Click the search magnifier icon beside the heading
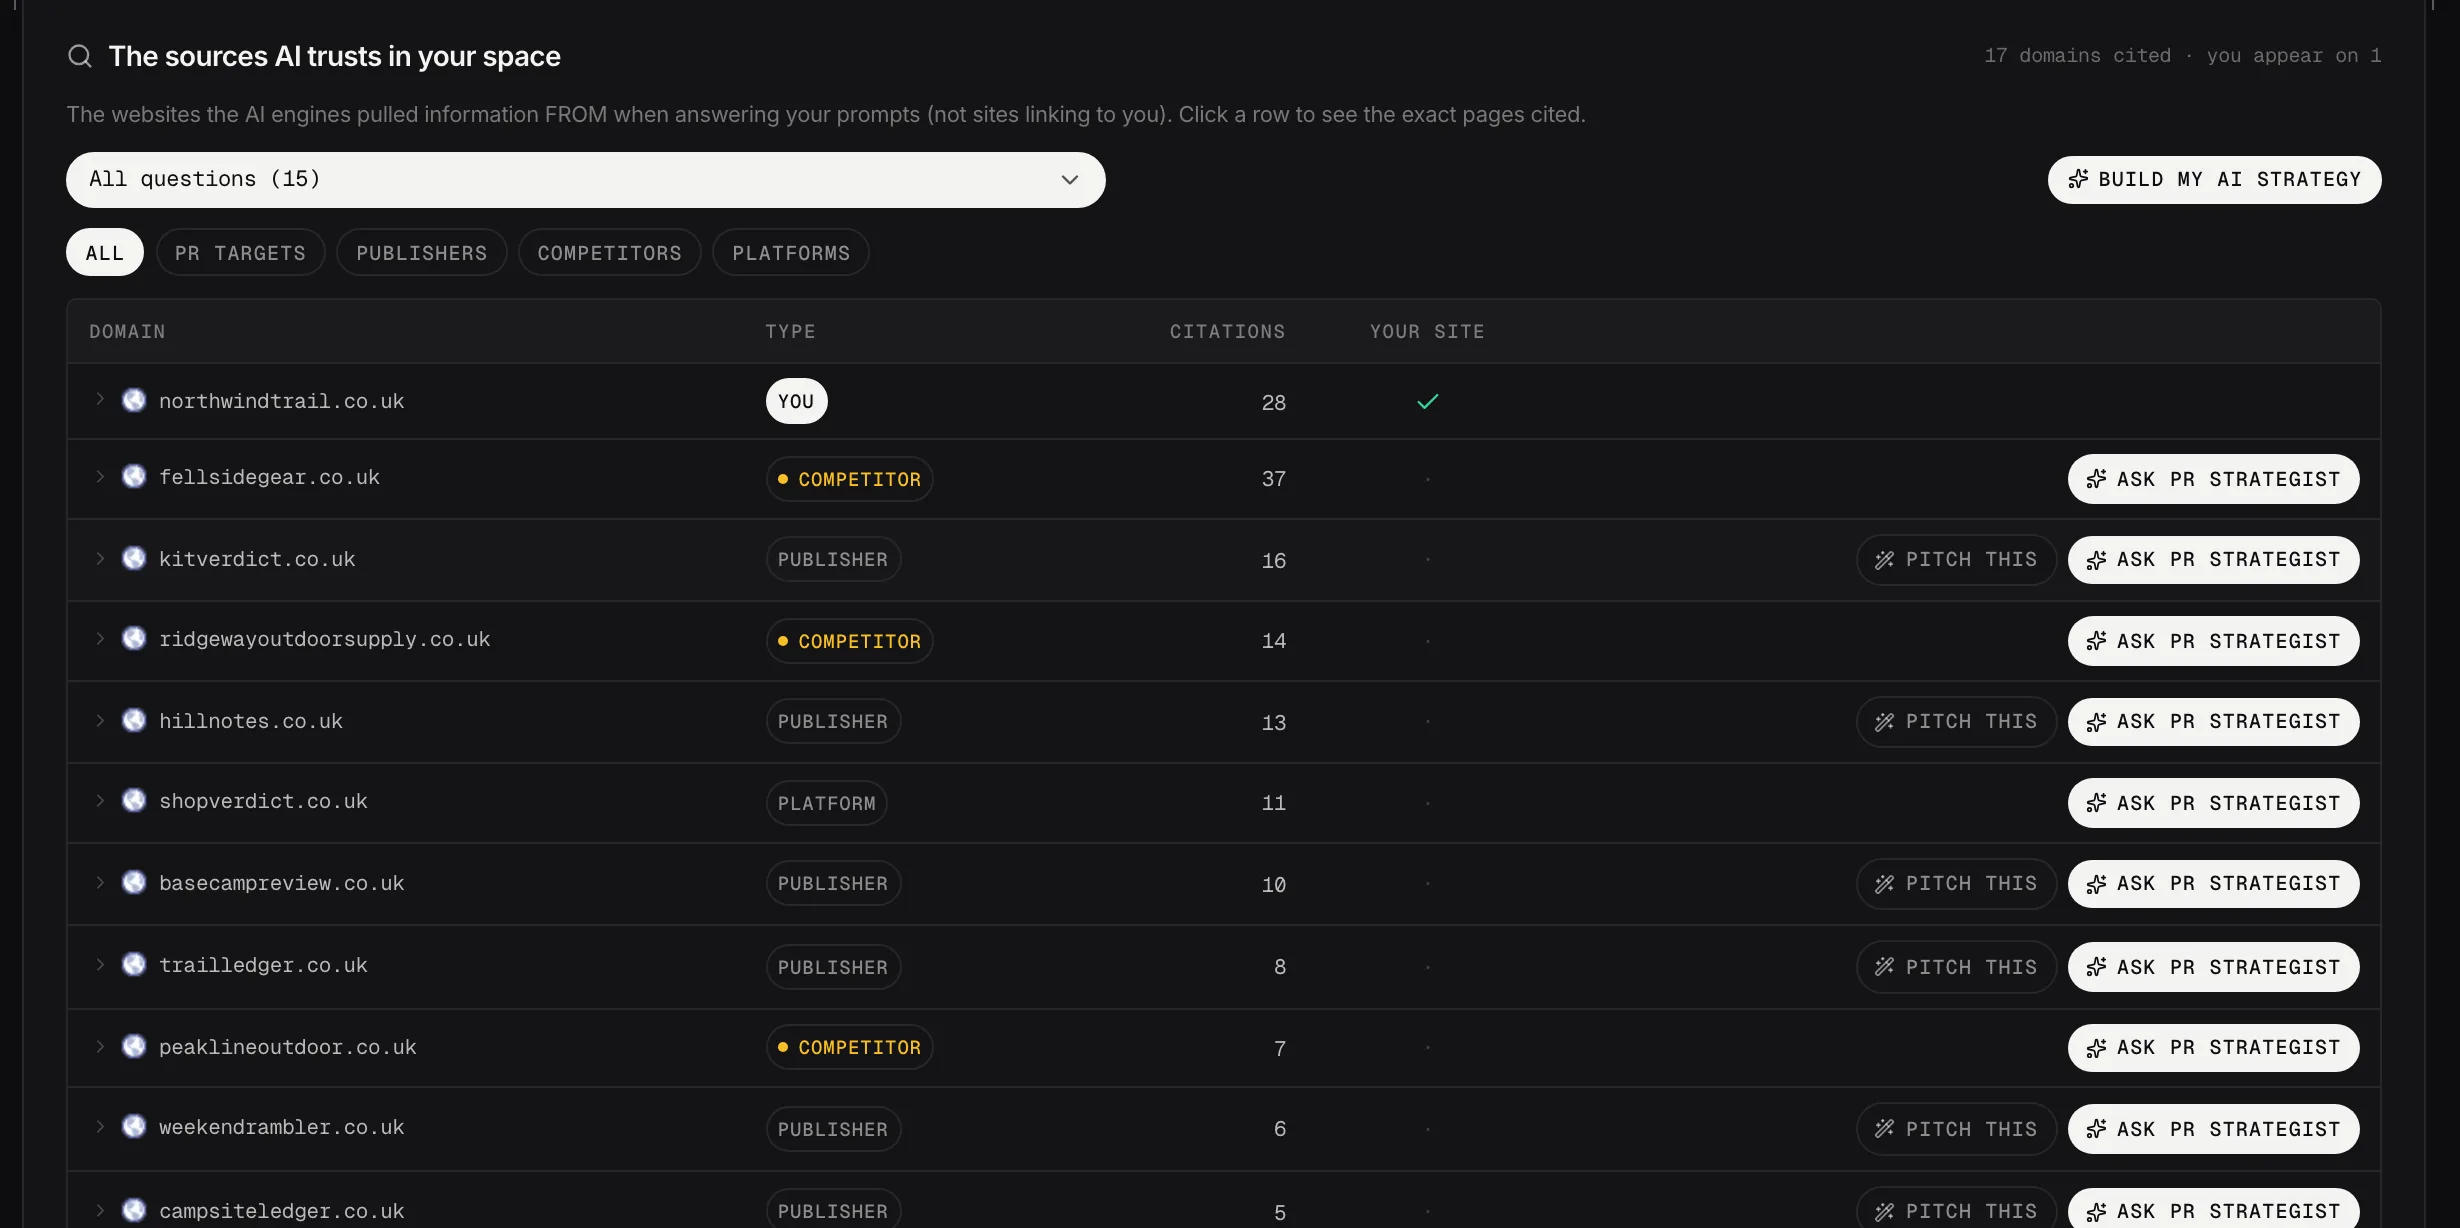Viewport: 2460px width, 1228px height. click(80, 56)
